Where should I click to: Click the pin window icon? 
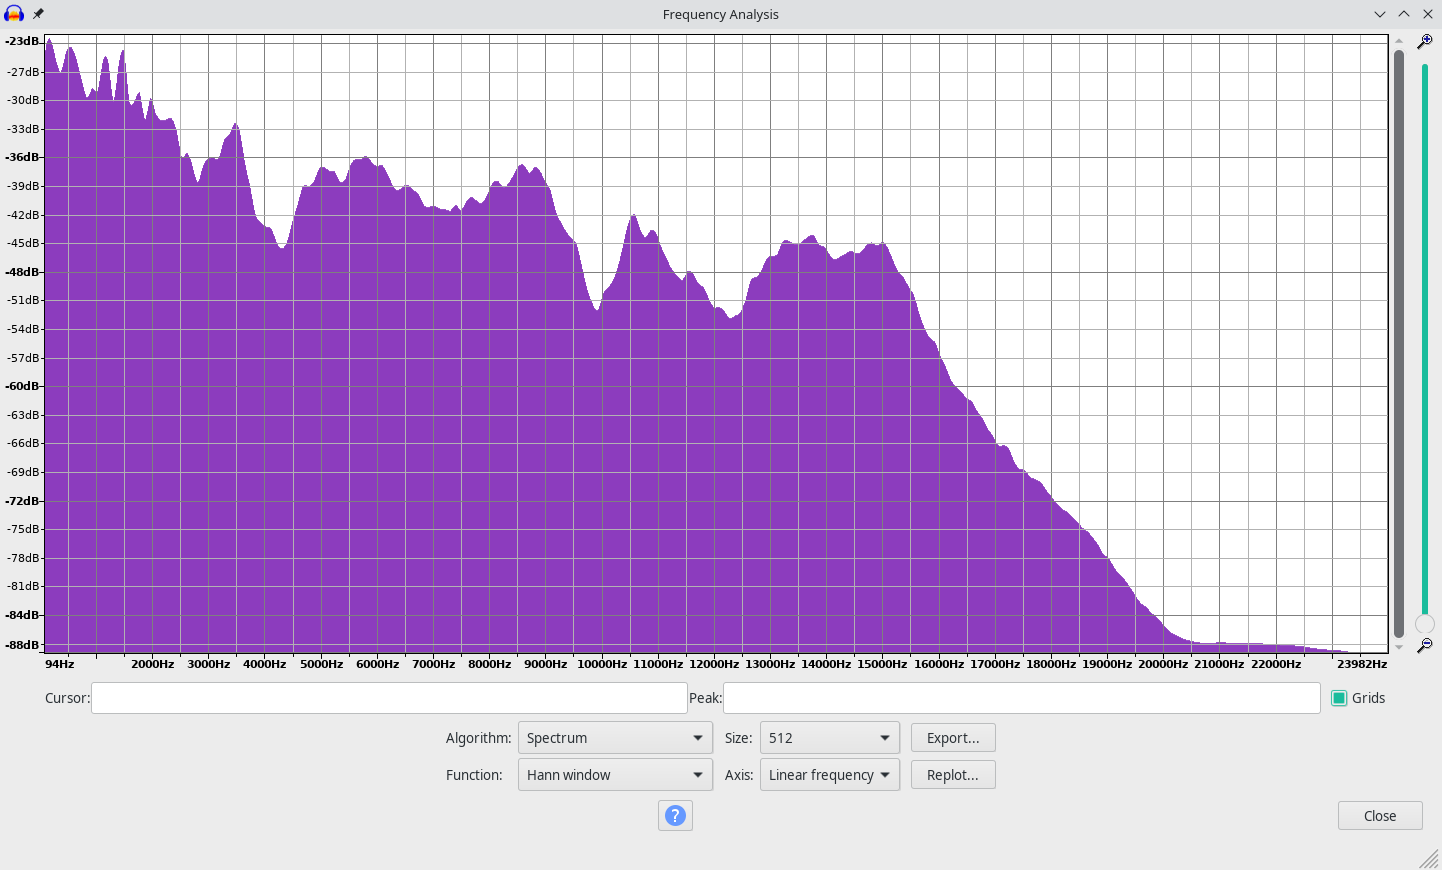coord(38,14)
